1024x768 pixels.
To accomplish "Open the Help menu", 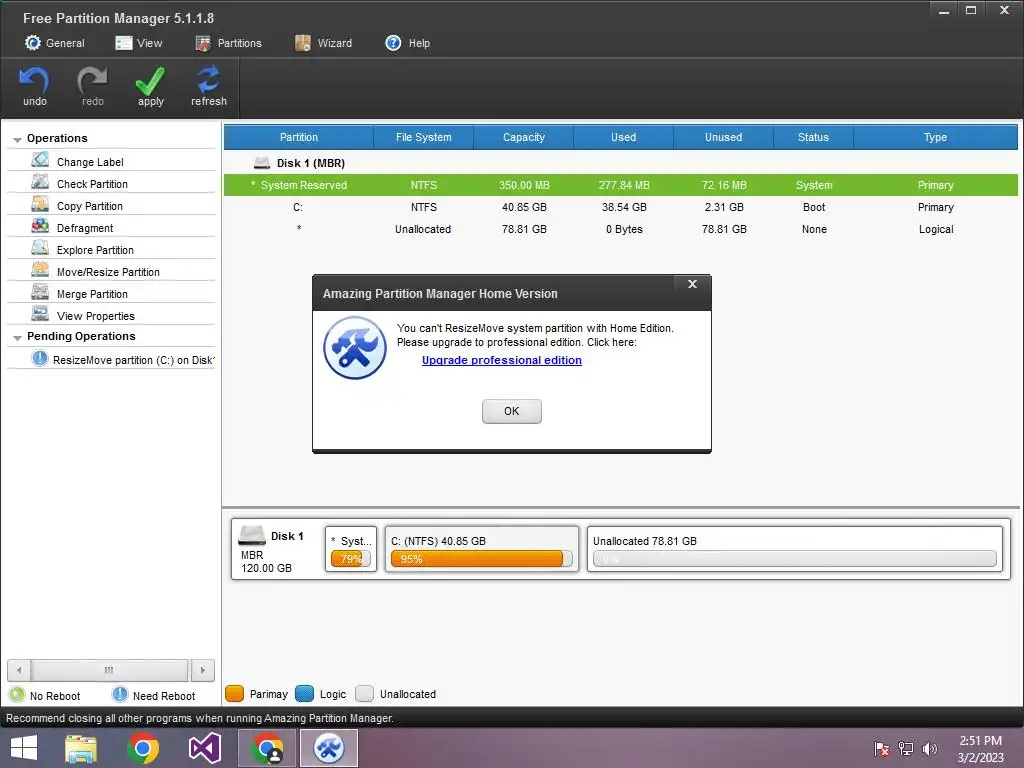I will 408,43.
